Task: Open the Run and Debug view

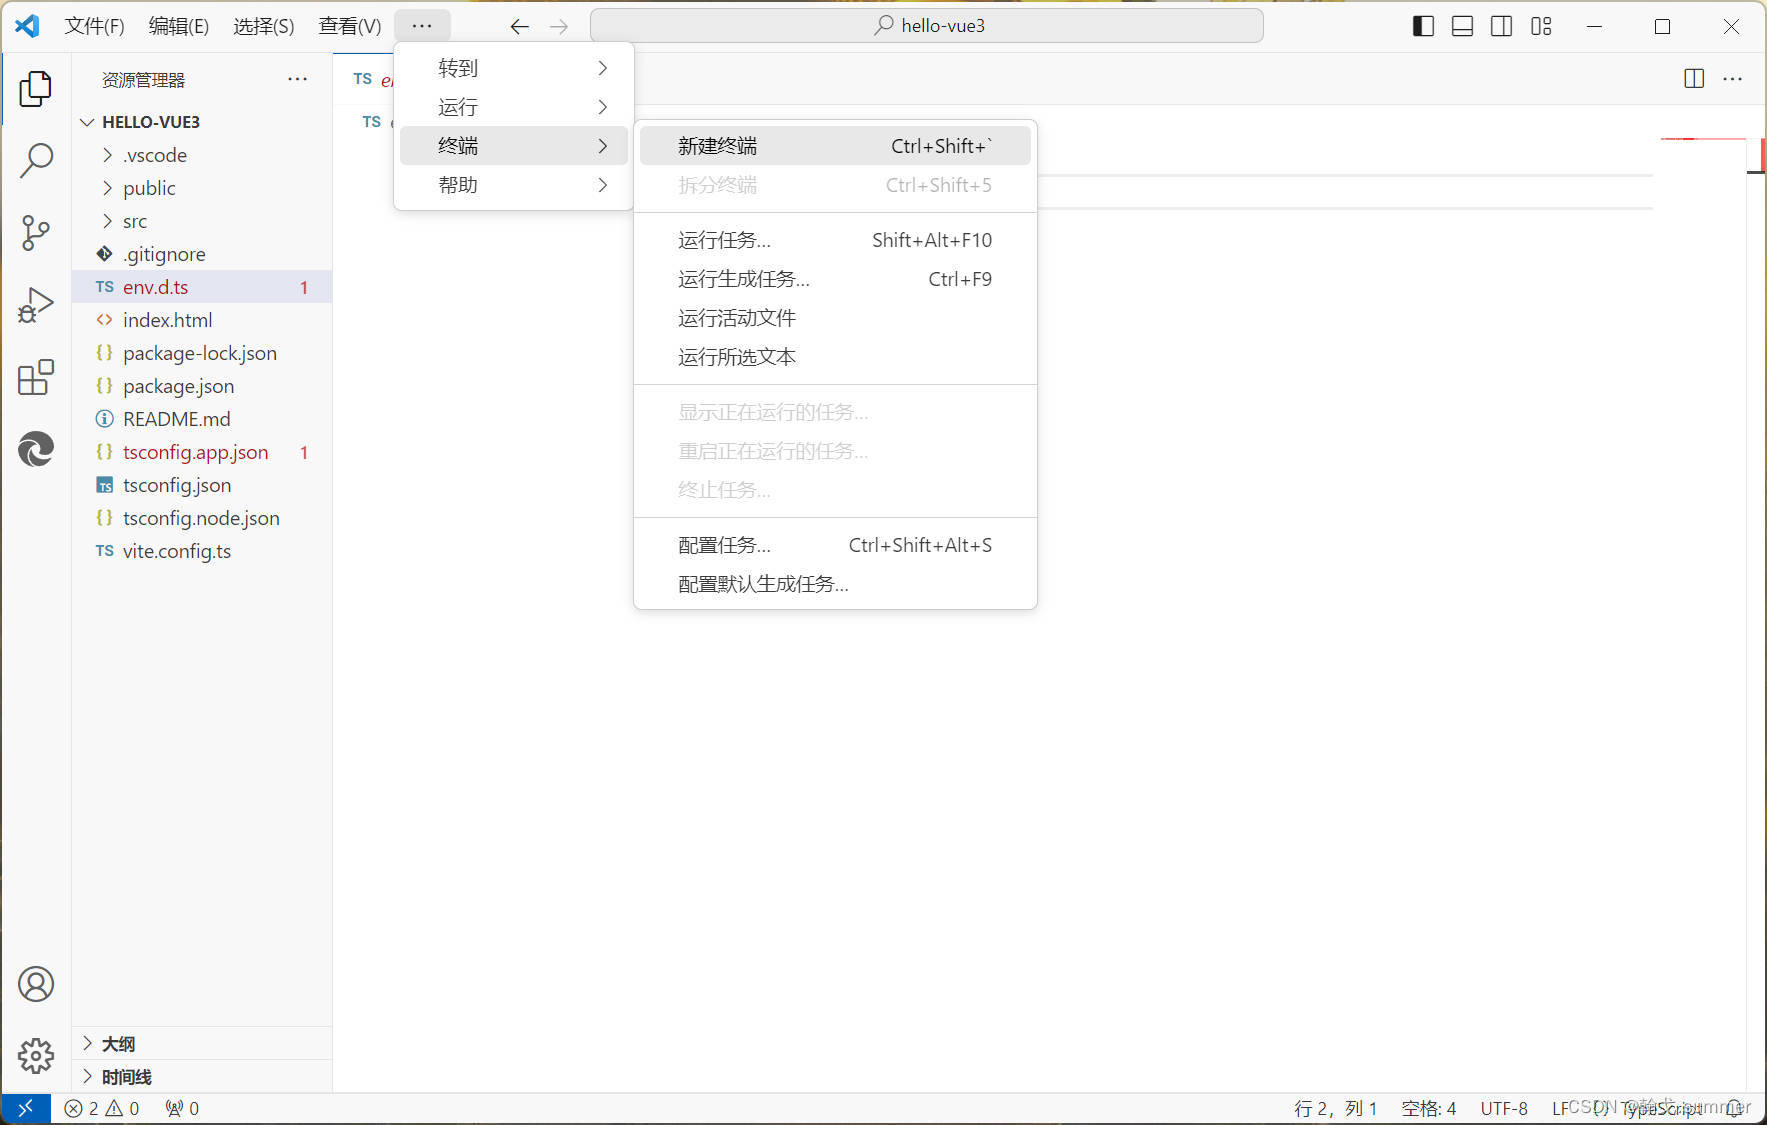Action: click(36, 305)
